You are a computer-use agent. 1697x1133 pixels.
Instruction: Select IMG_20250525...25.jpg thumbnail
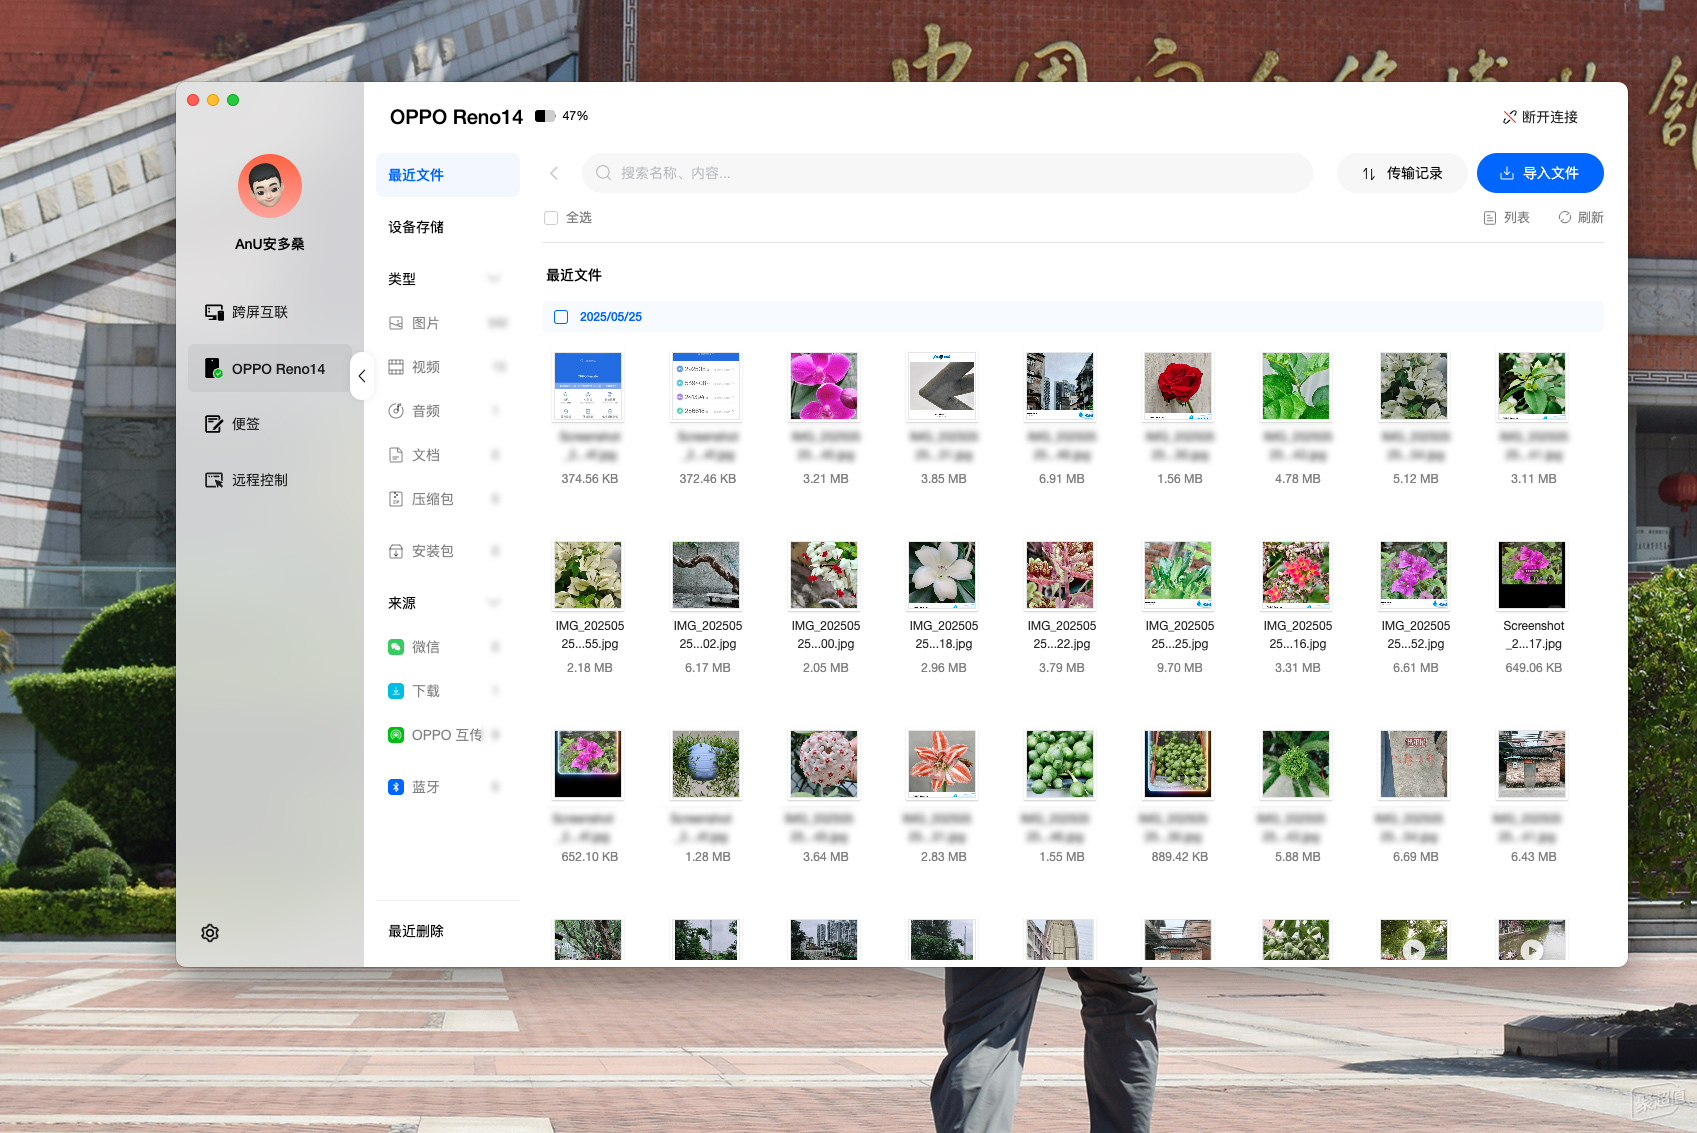[1178, 575]
